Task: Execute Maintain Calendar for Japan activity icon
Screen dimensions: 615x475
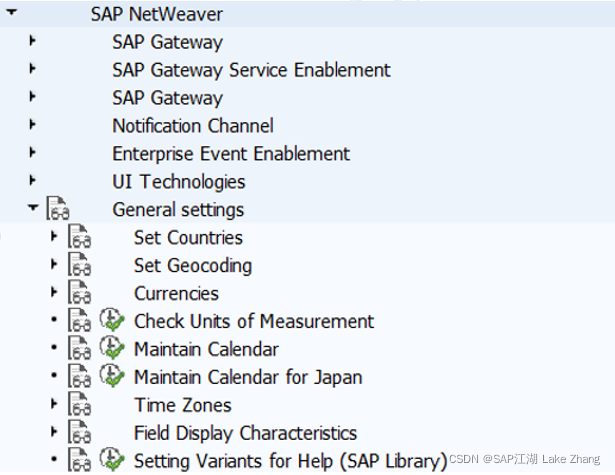Action: [112, 376]
